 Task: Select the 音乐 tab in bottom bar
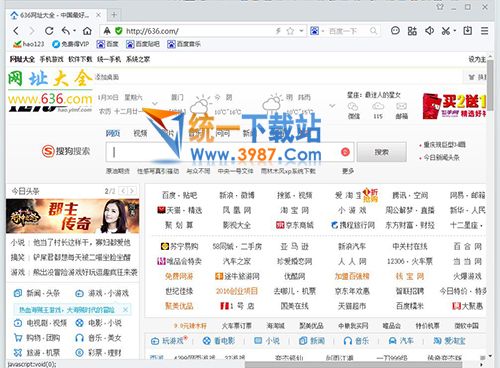356,341
